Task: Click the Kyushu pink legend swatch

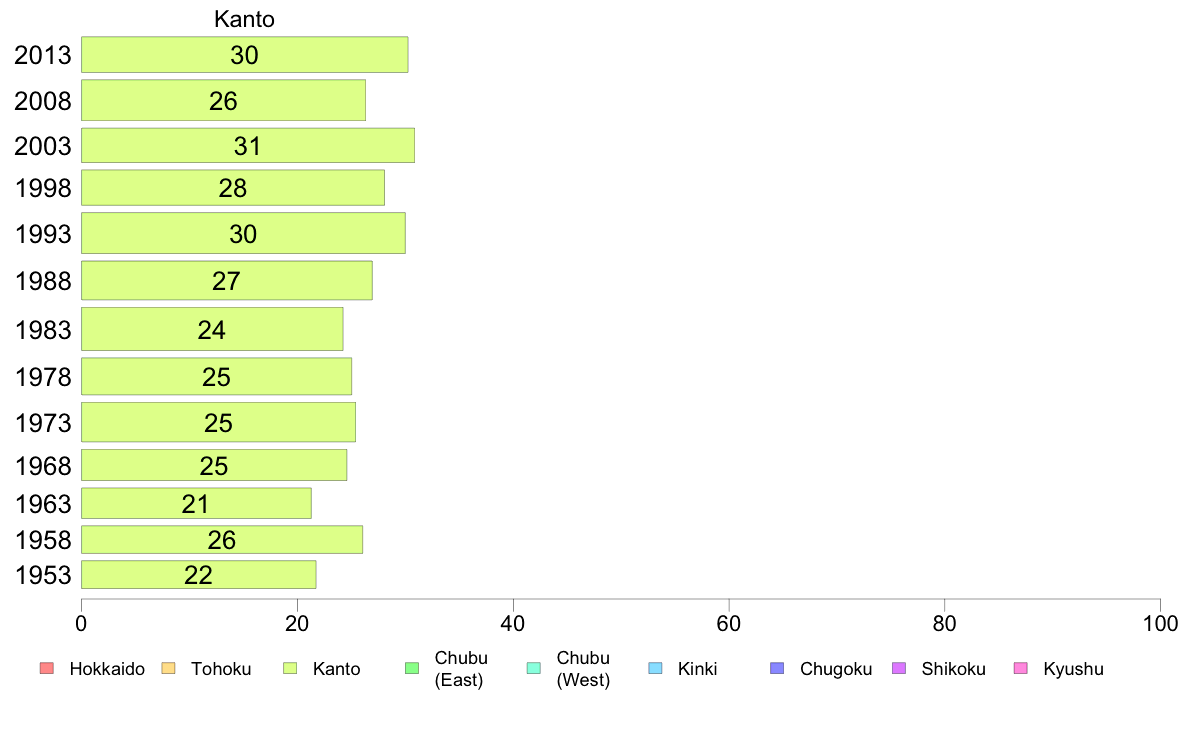Action: 1021,669
